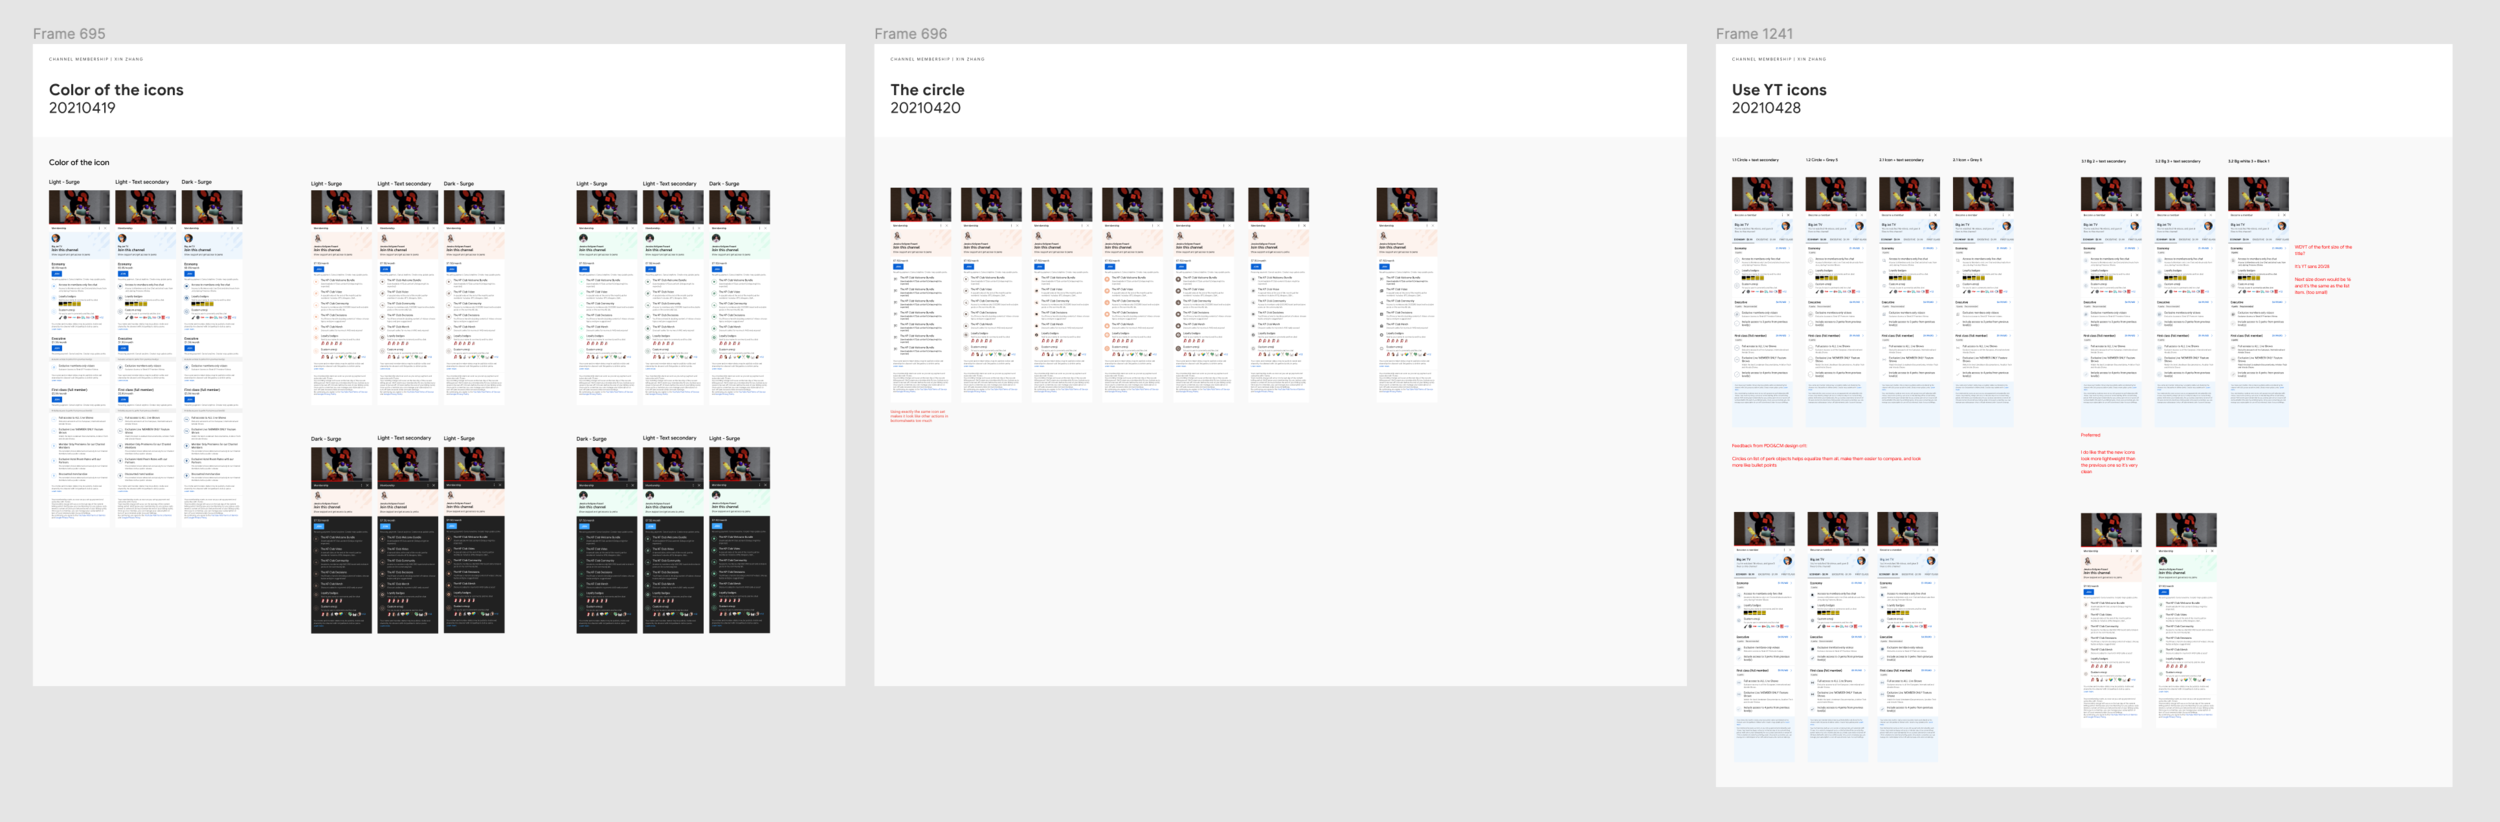Click the "Light - Text secondary" label above the blue-header mockups
The width and height of the screenshot is (2500, 822).
tap(142, 182)
